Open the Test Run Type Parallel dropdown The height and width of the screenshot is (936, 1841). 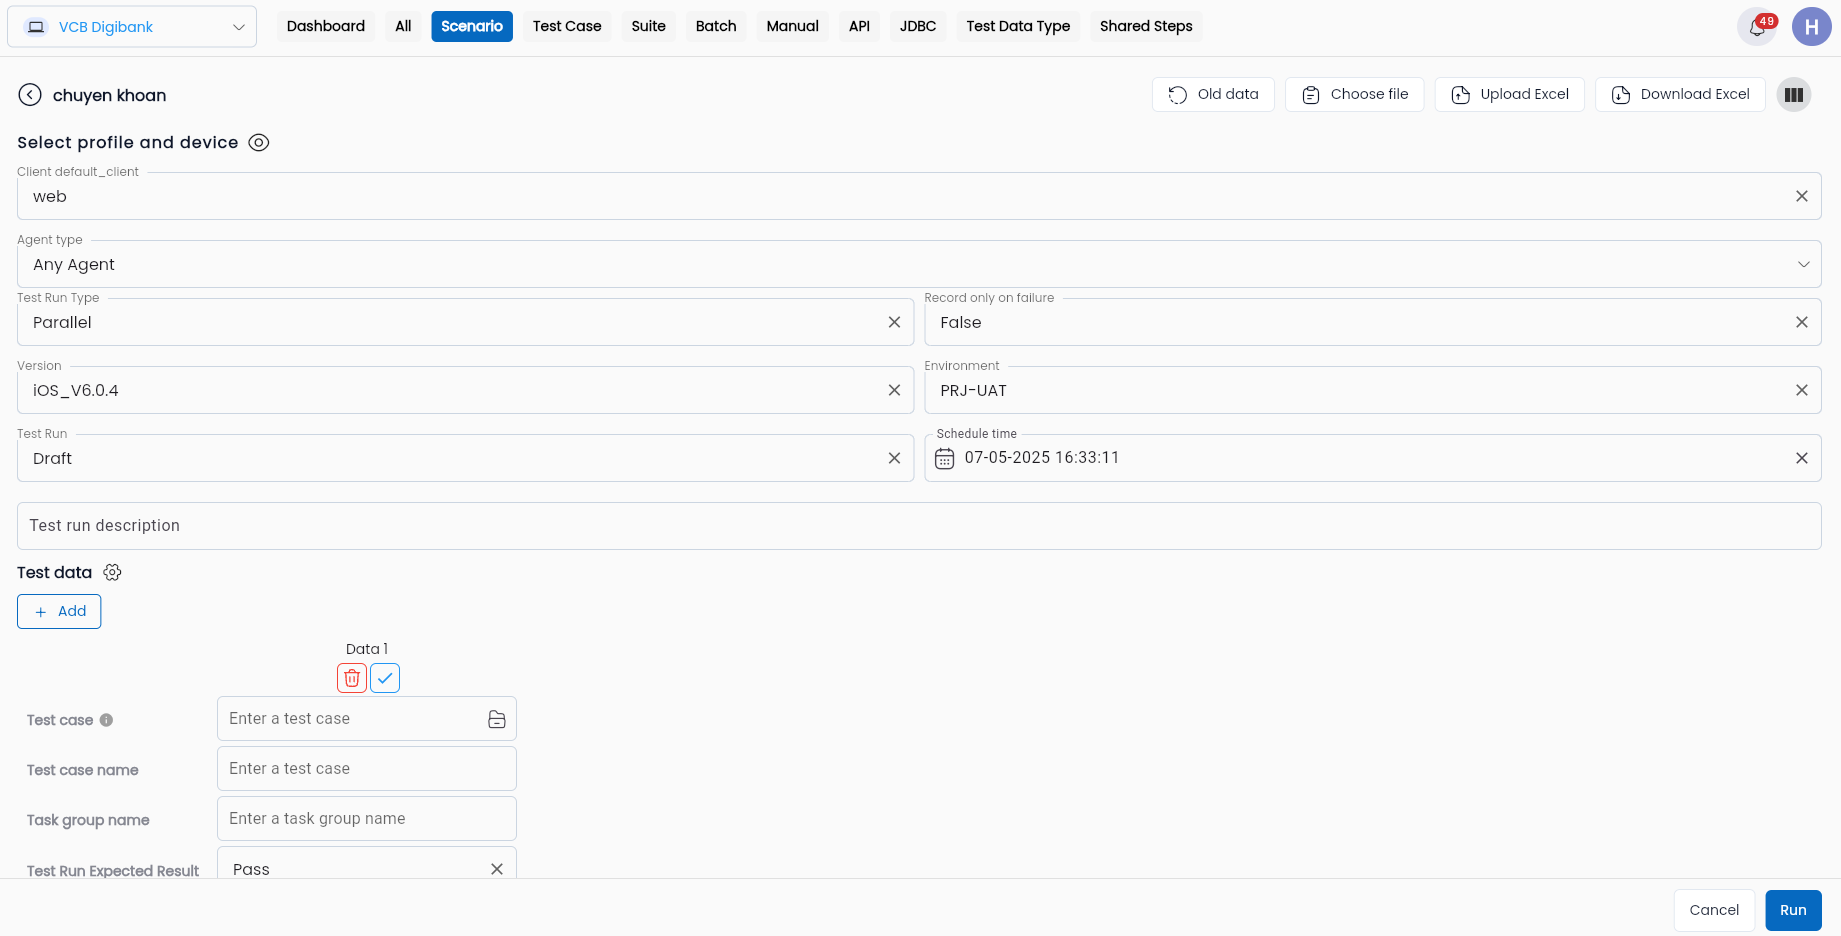465,322
